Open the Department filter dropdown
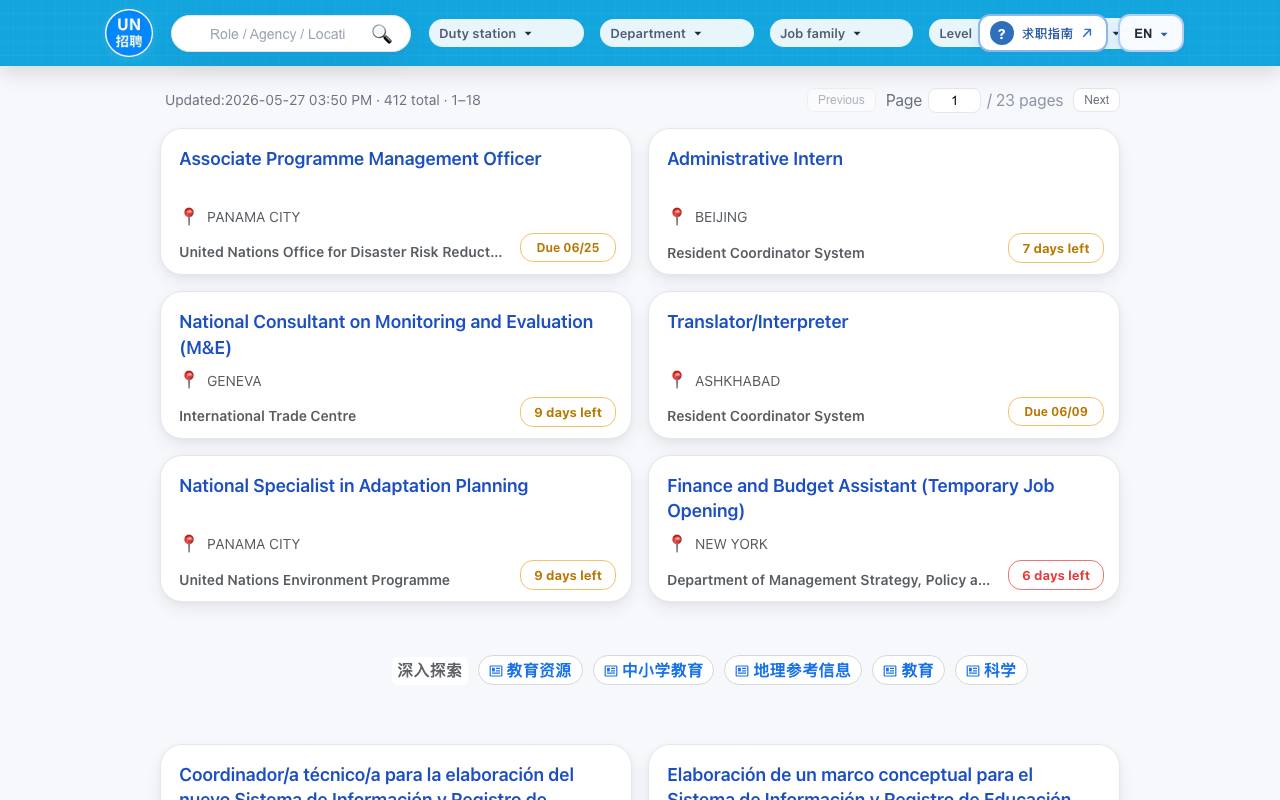The image size is (1280, 800). click(677, 33)
